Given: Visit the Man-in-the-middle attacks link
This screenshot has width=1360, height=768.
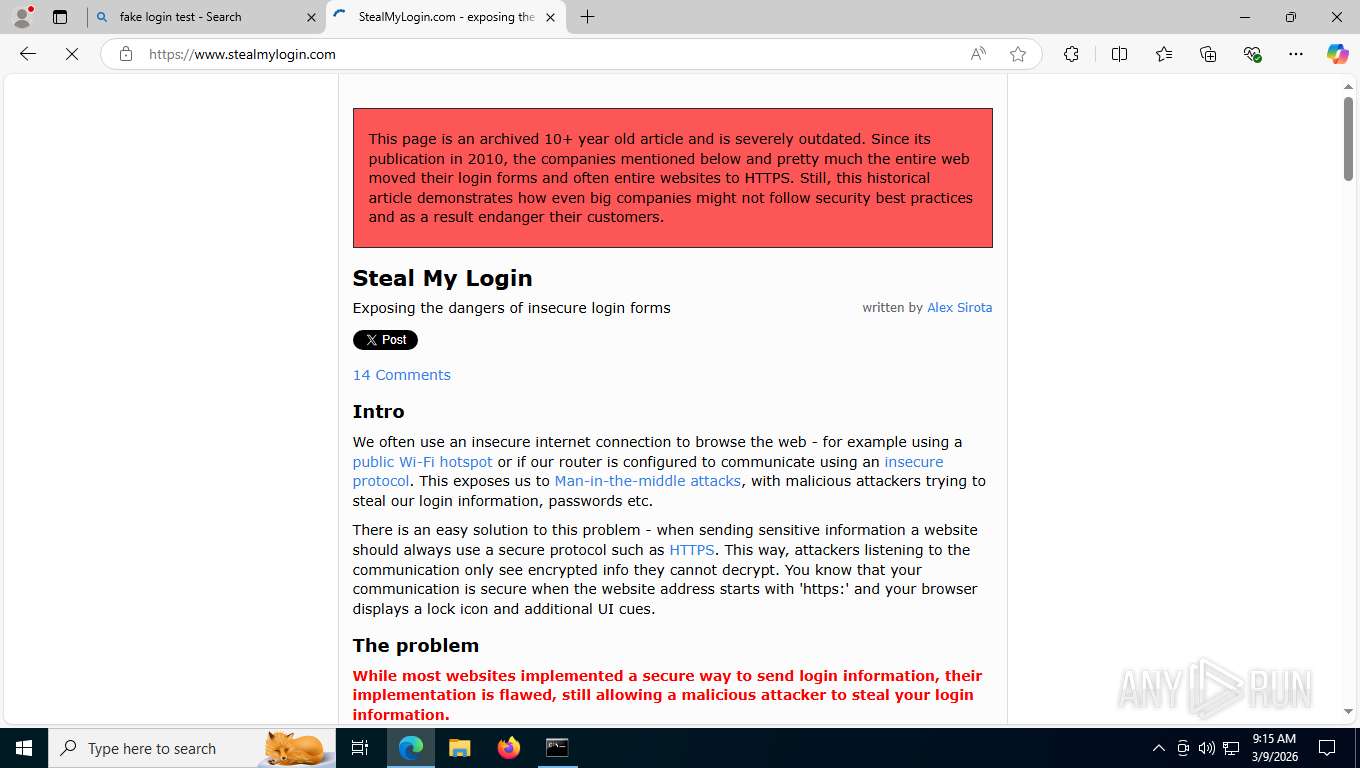Looking at the screenshot, I should [648, 481].
